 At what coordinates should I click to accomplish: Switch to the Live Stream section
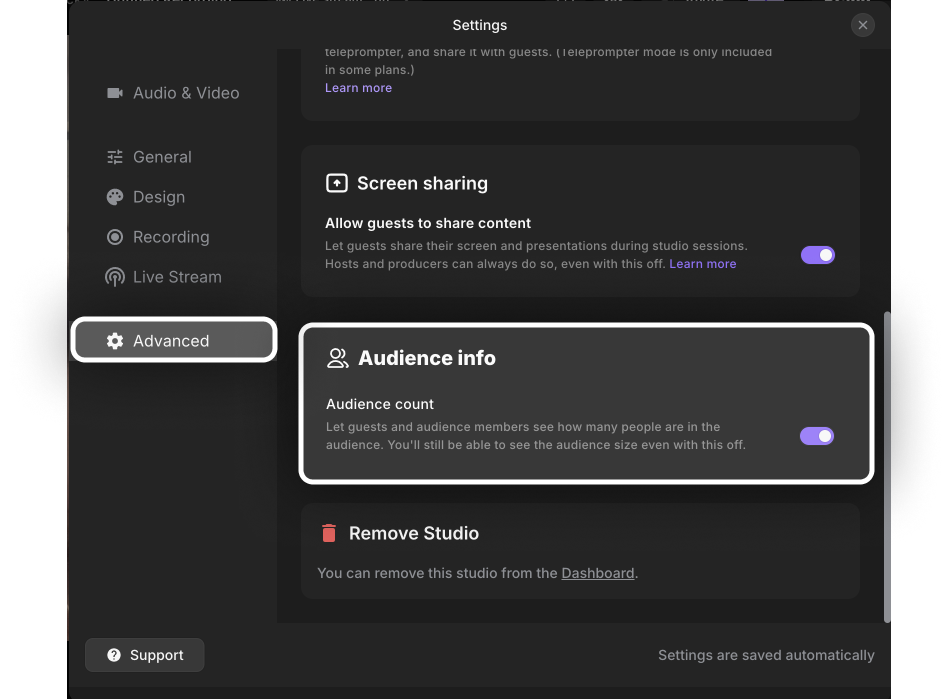(177, 277)
